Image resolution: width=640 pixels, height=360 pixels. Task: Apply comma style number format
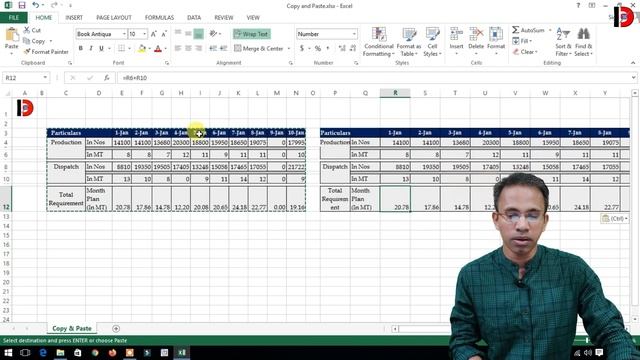[x=328, y=49]
